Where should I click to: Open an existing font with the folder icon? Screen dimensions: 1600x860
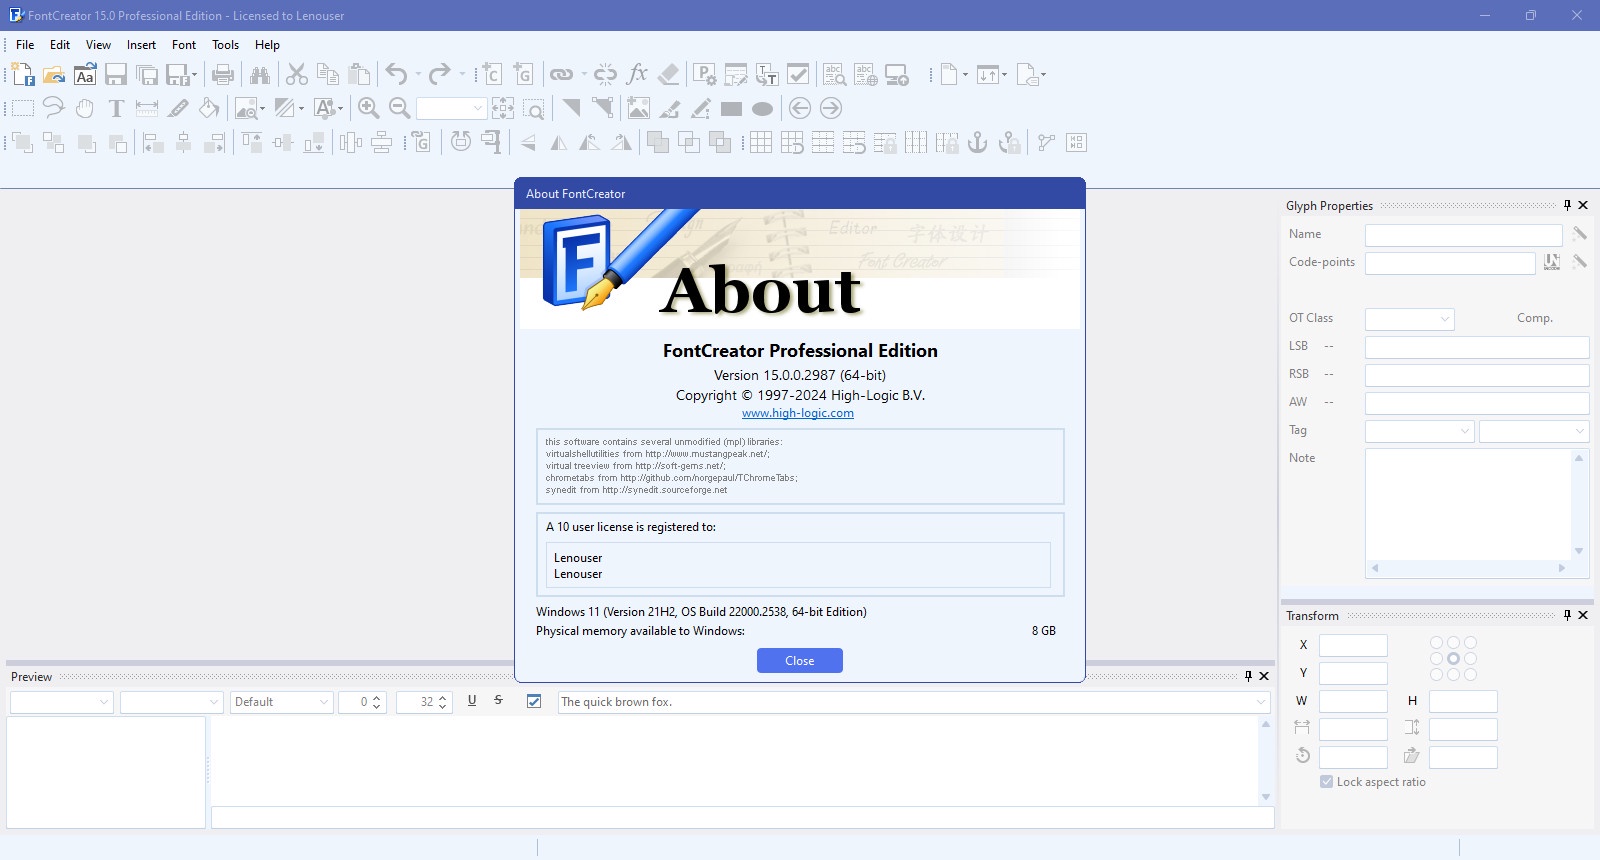coord(54,74)
